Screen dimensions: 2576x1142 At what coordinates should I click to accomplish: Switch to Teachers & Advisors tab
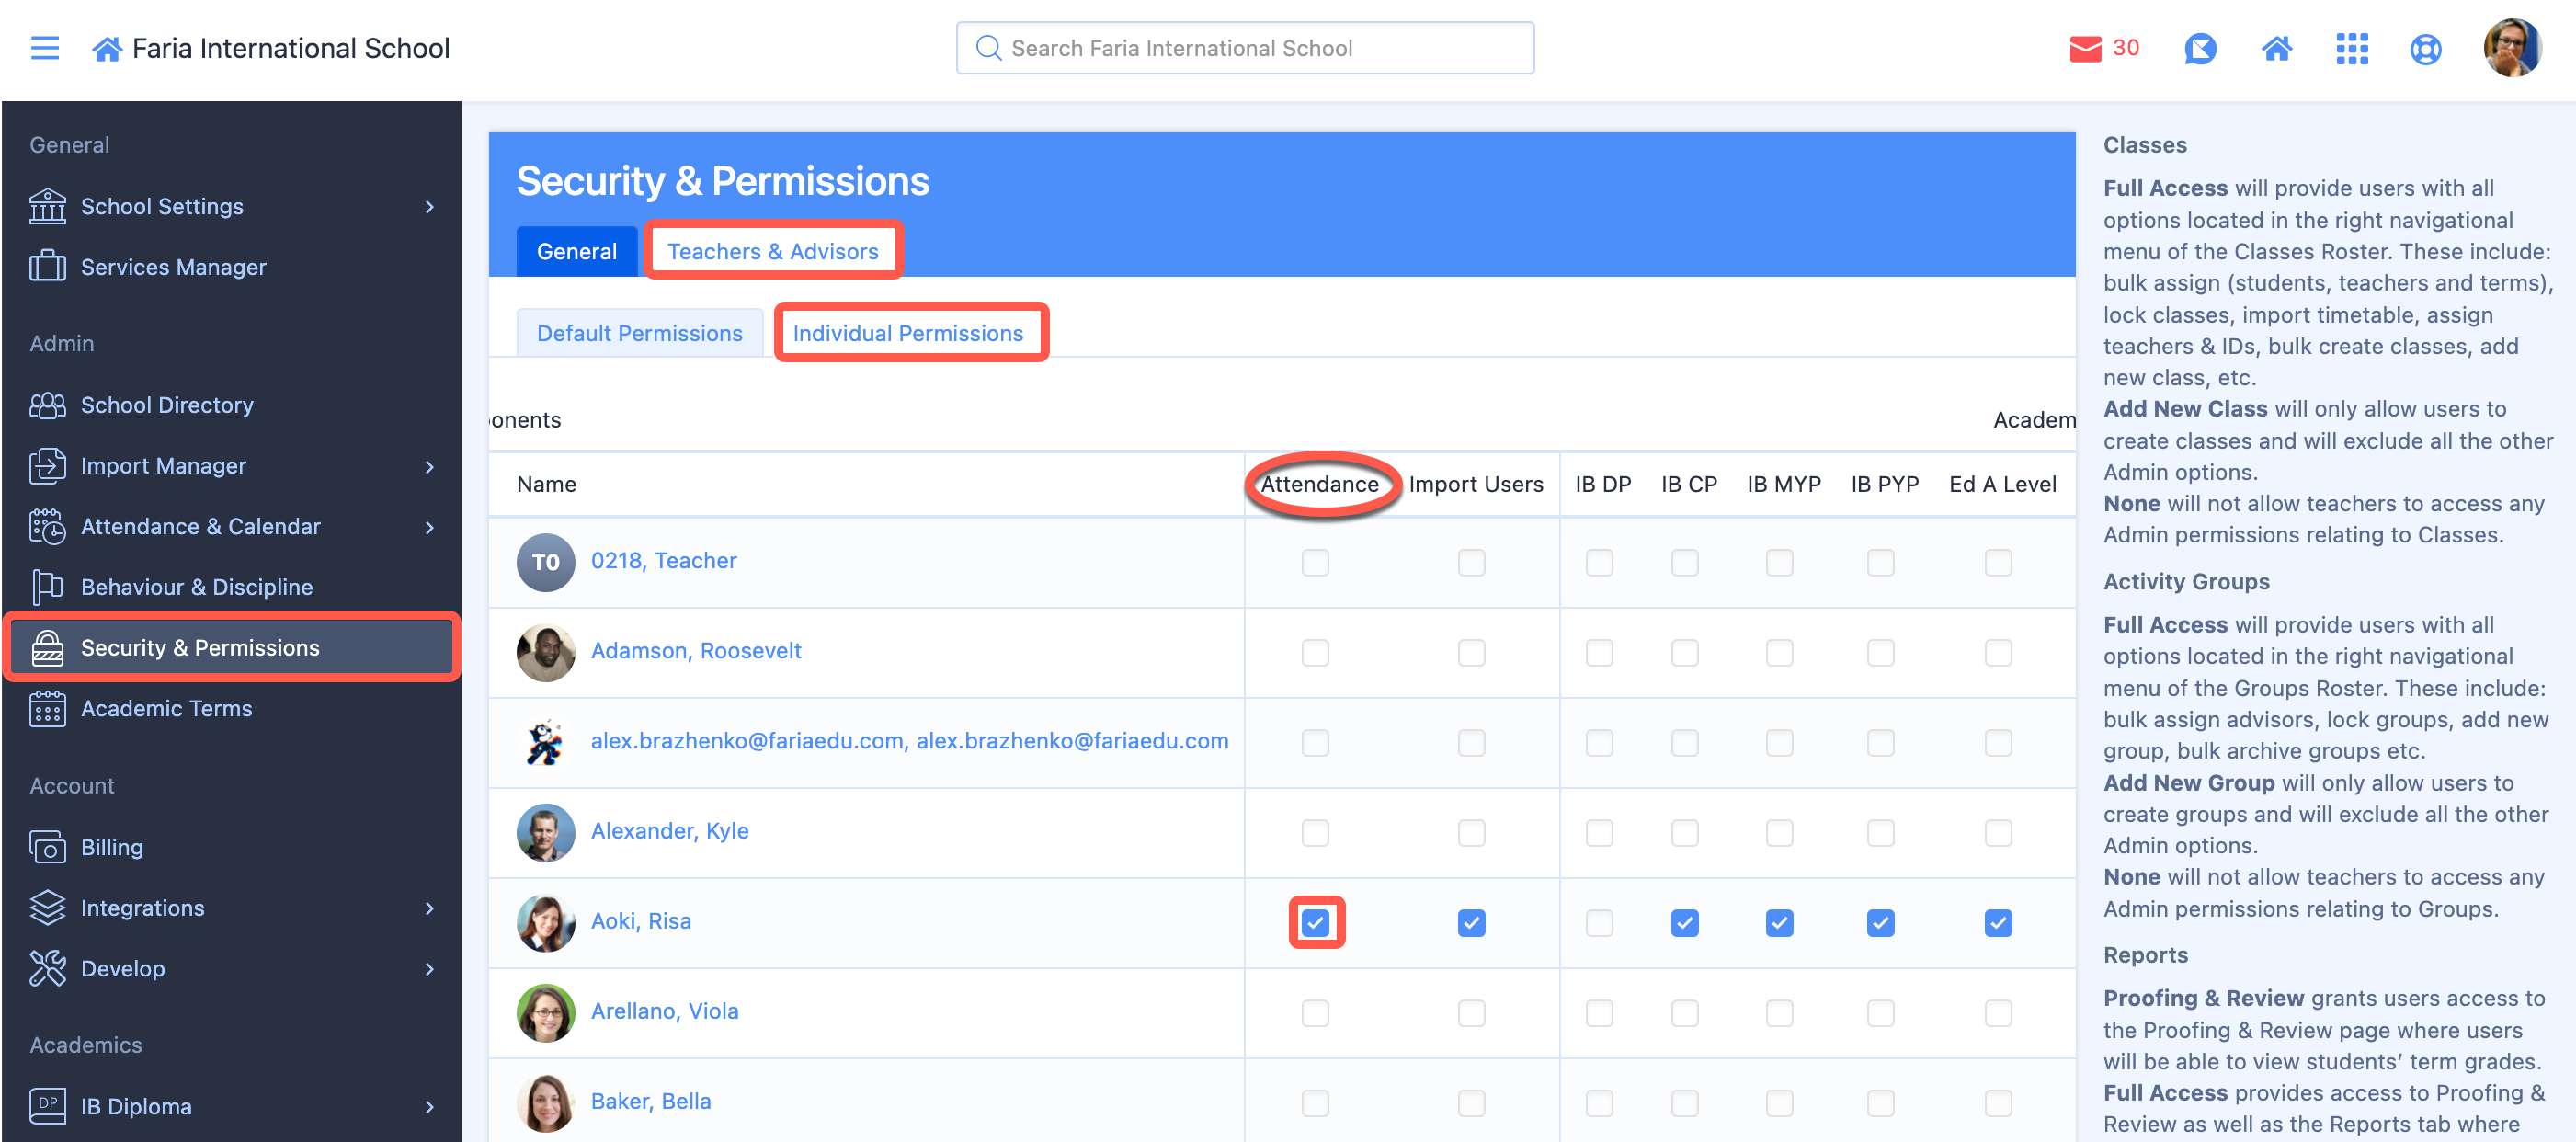[772, 251]
